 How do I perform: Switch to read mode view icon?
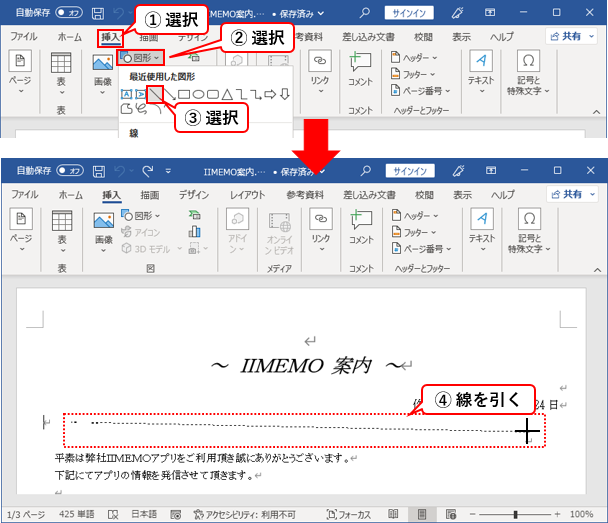(393, 514)
